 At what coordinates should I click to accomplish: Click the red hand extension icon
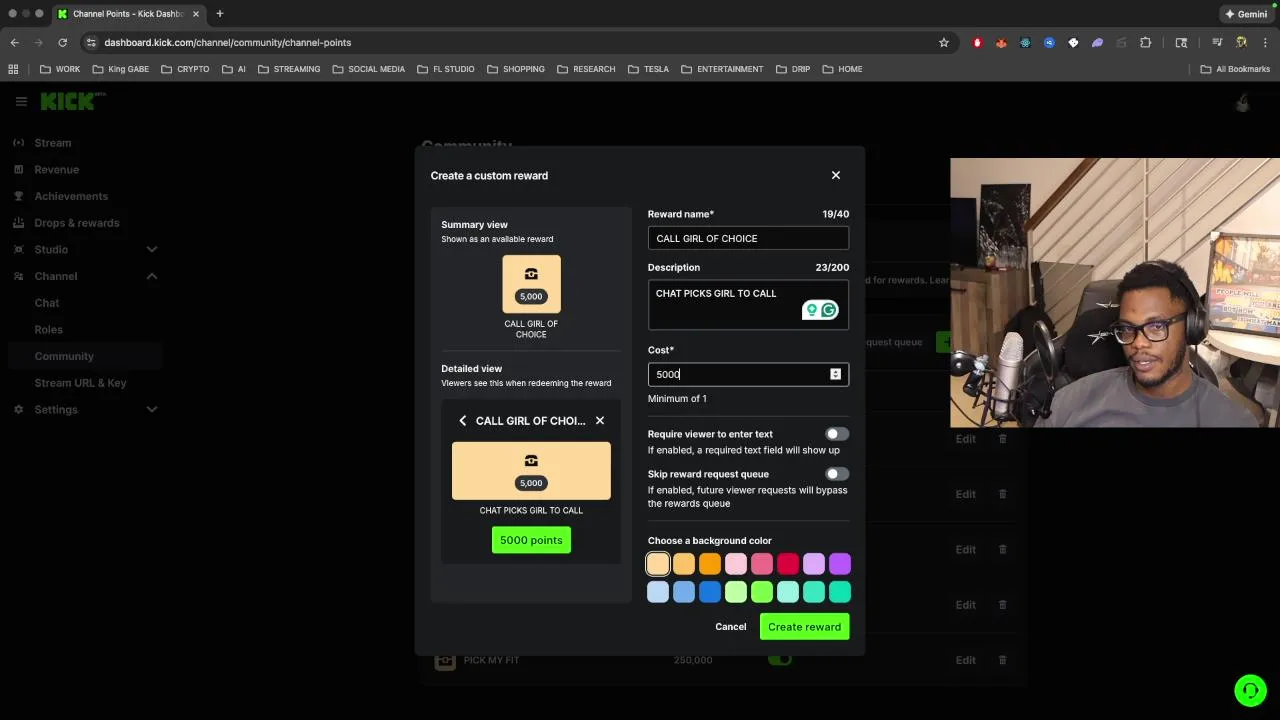click(x=977, y=43)
